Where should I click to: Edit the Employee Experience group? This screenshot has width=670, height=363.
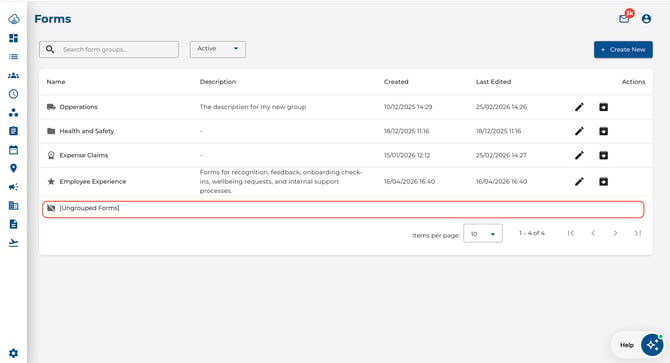tap(579, 182)
